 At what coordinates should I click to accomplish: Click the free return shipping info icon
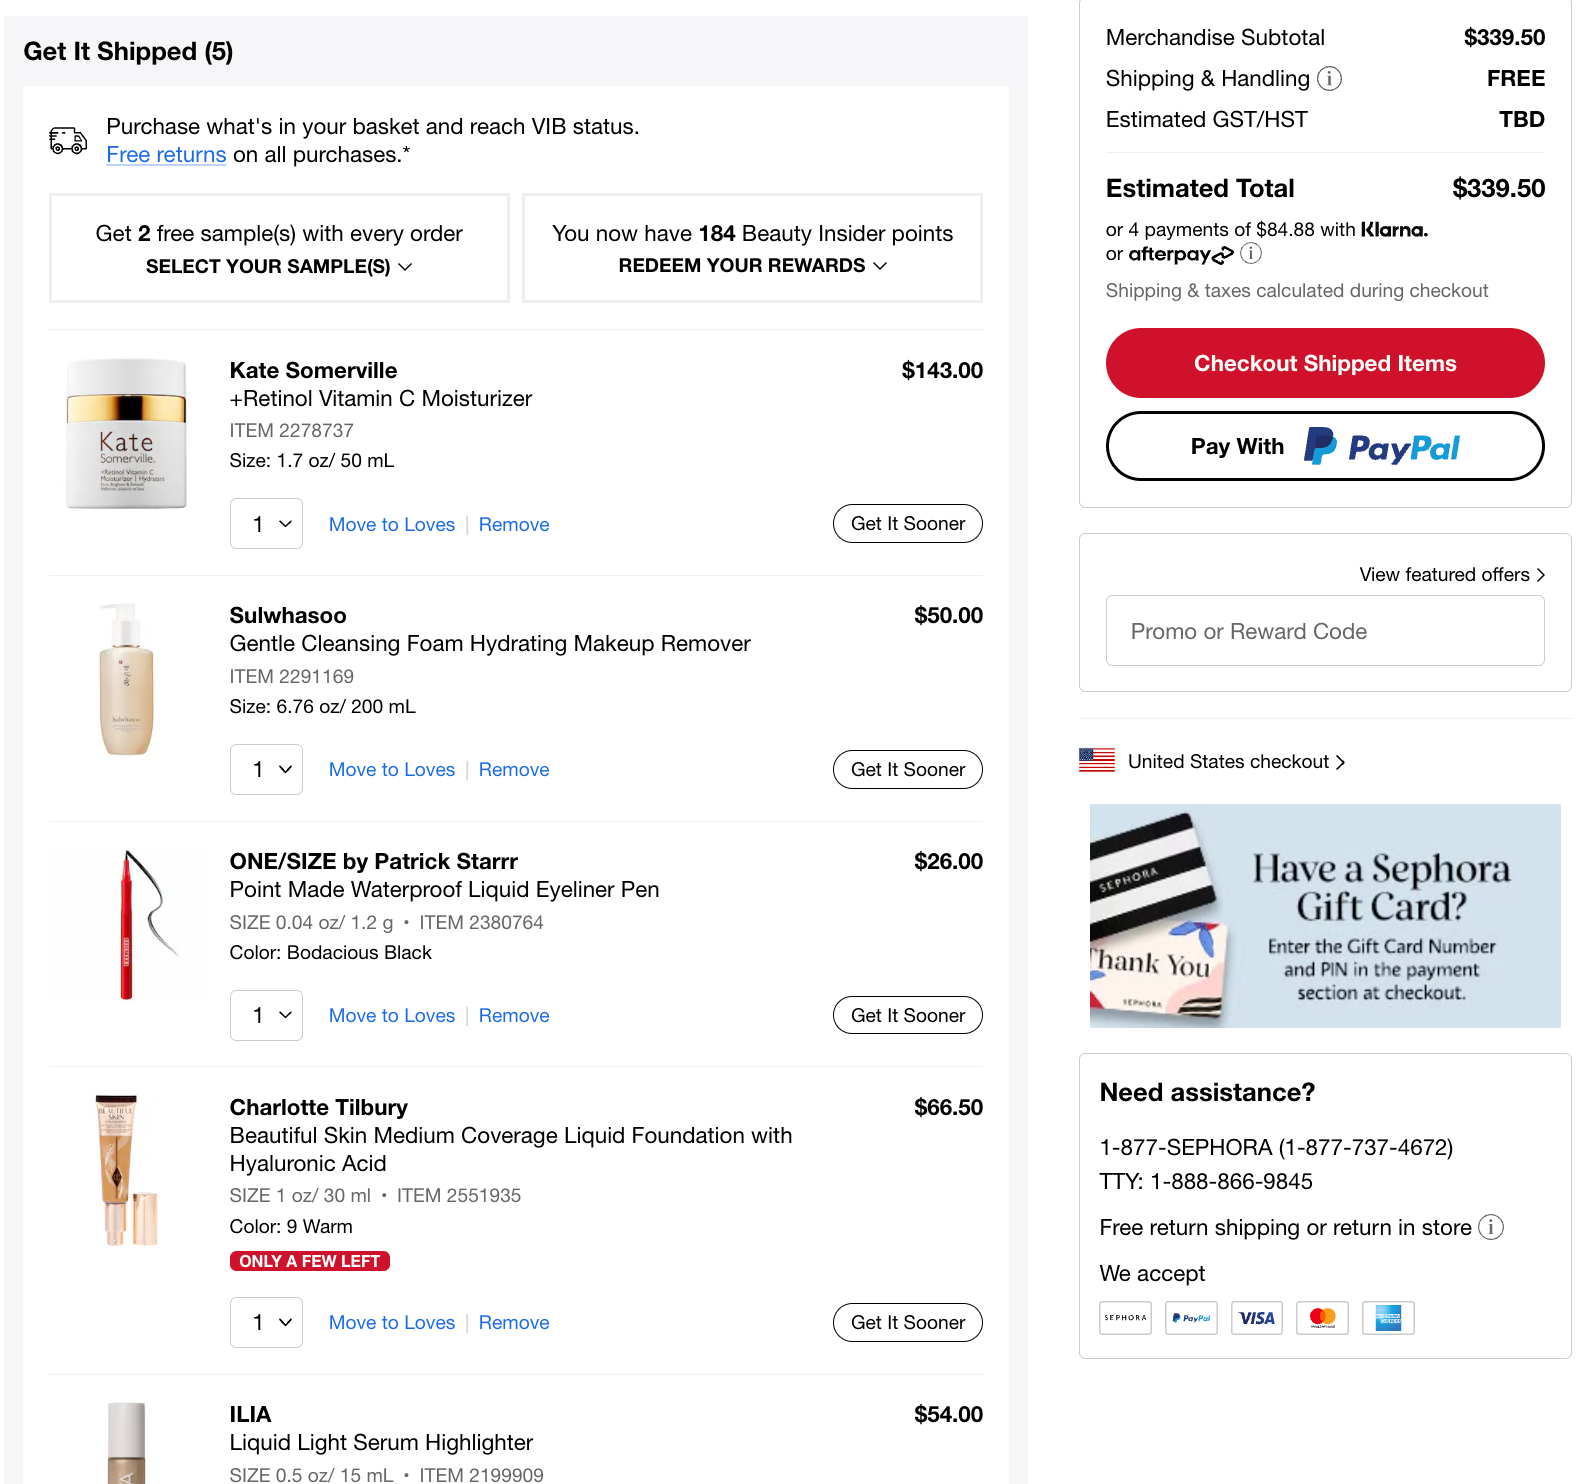[x=1490, y=1227]
